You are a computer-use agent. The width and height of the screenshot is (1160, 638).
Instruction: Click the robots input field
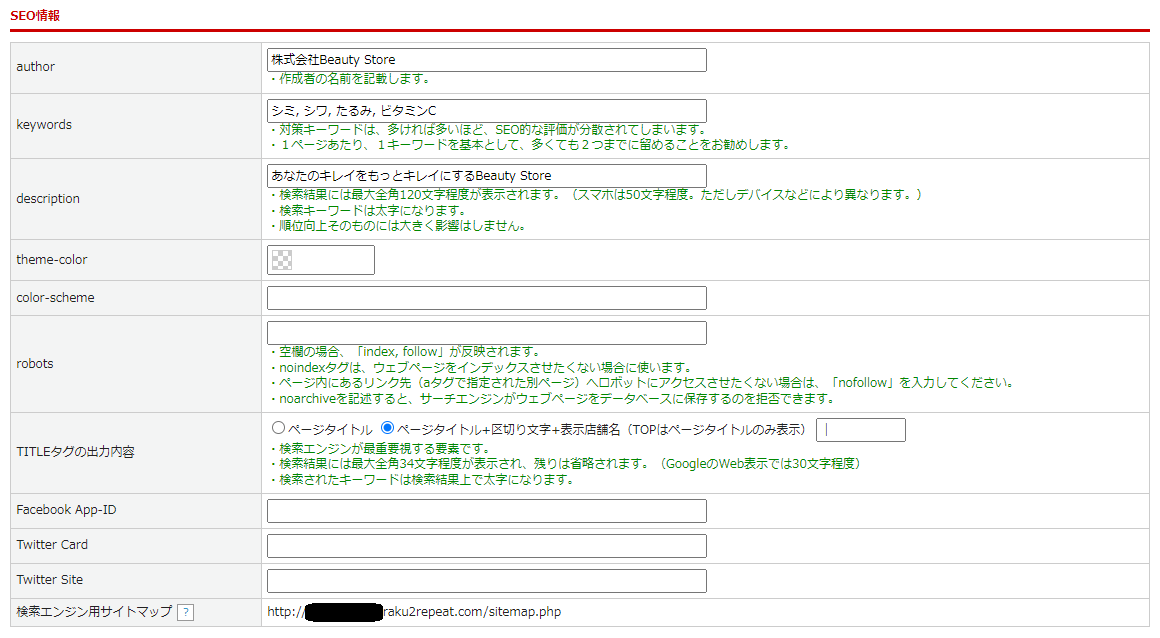click(487, 333)
